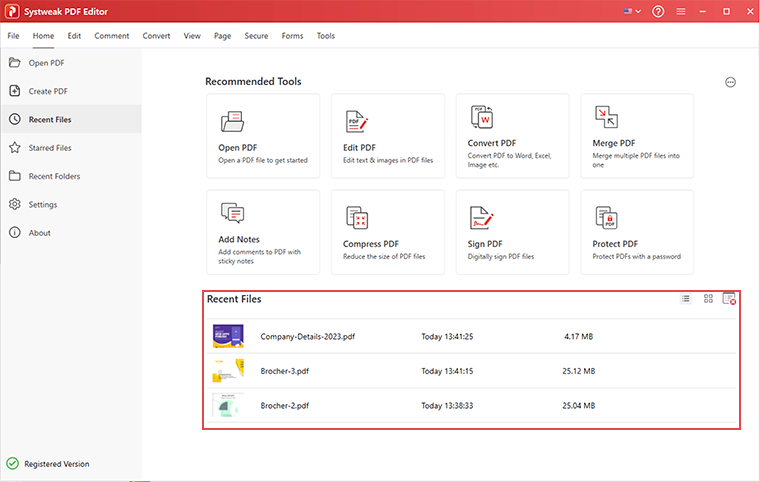This screenshot has height=482, width=760.
Task: Click file name Company-Details-2023.pdf
Action: [308, 336]
